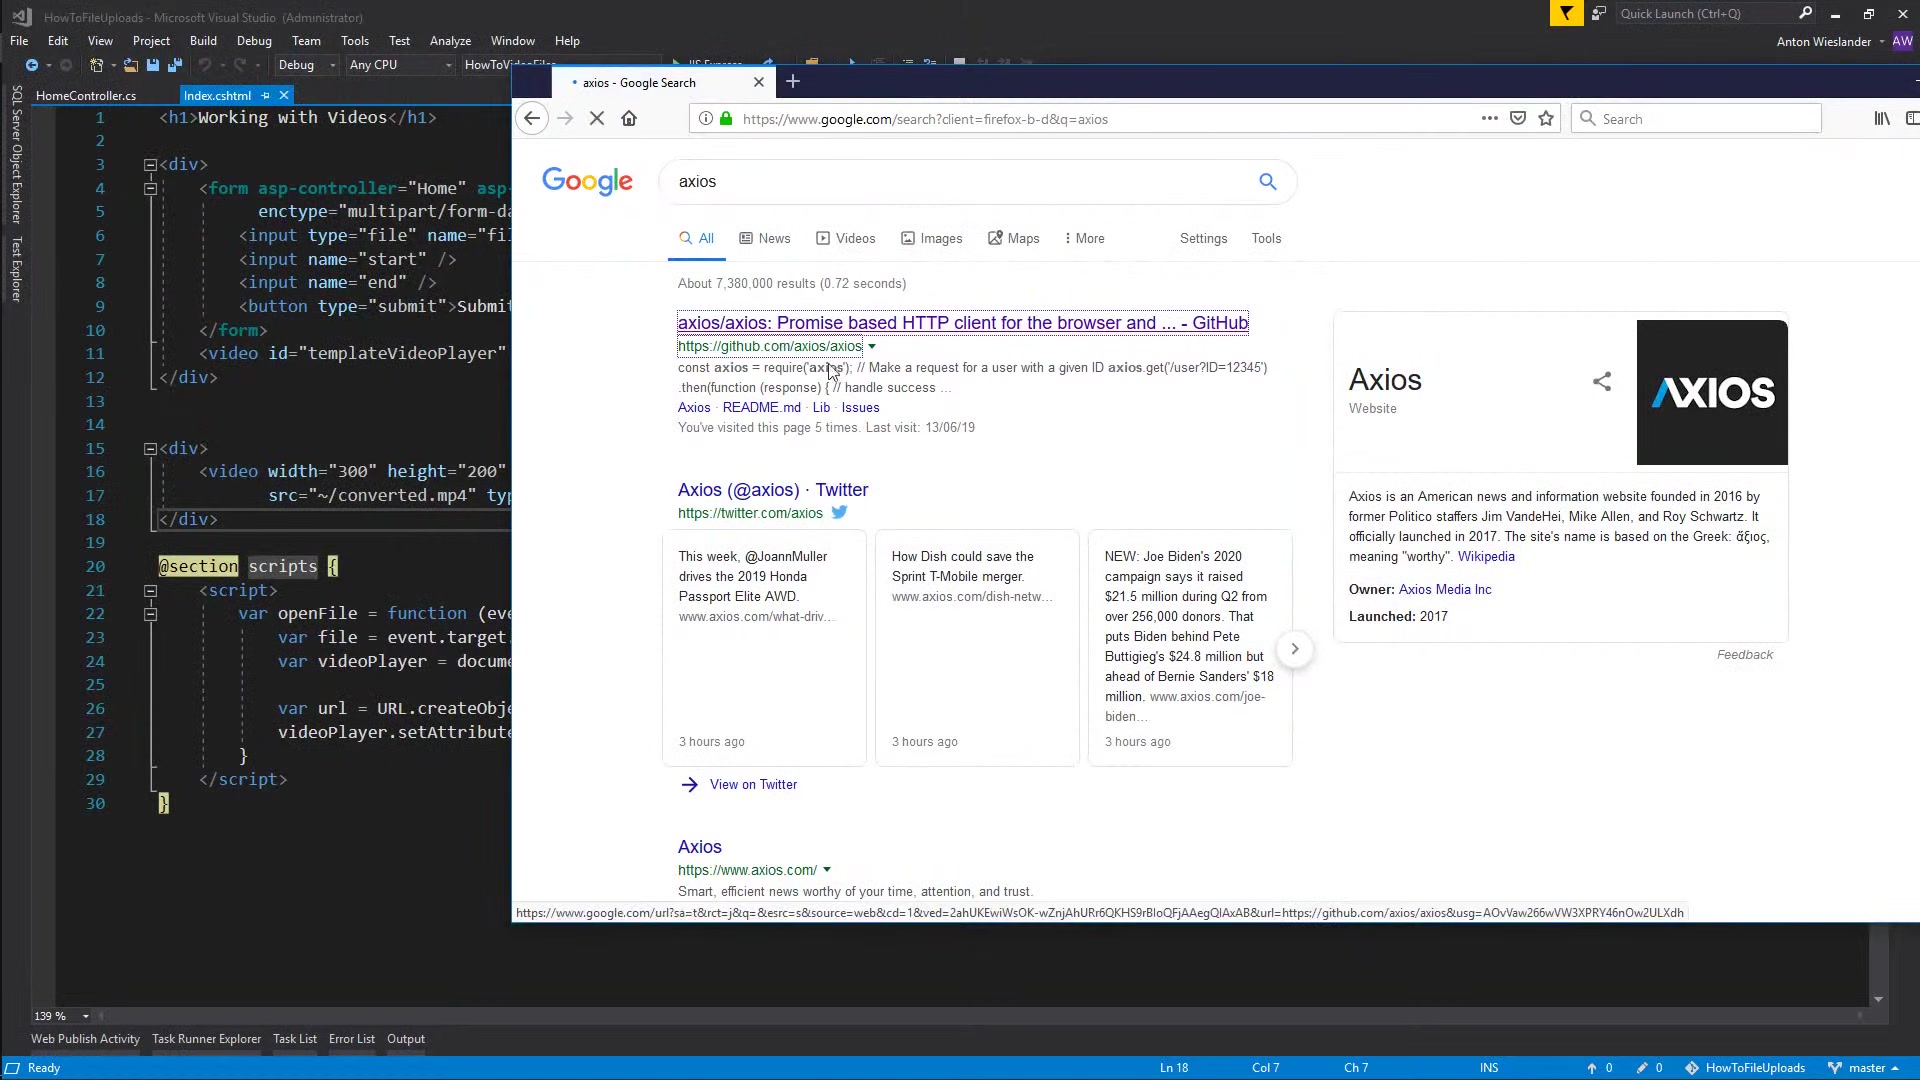Click Visual Studio Navigate Backward arrow icon
The image size is (1920, 1080).
point(32,65)
